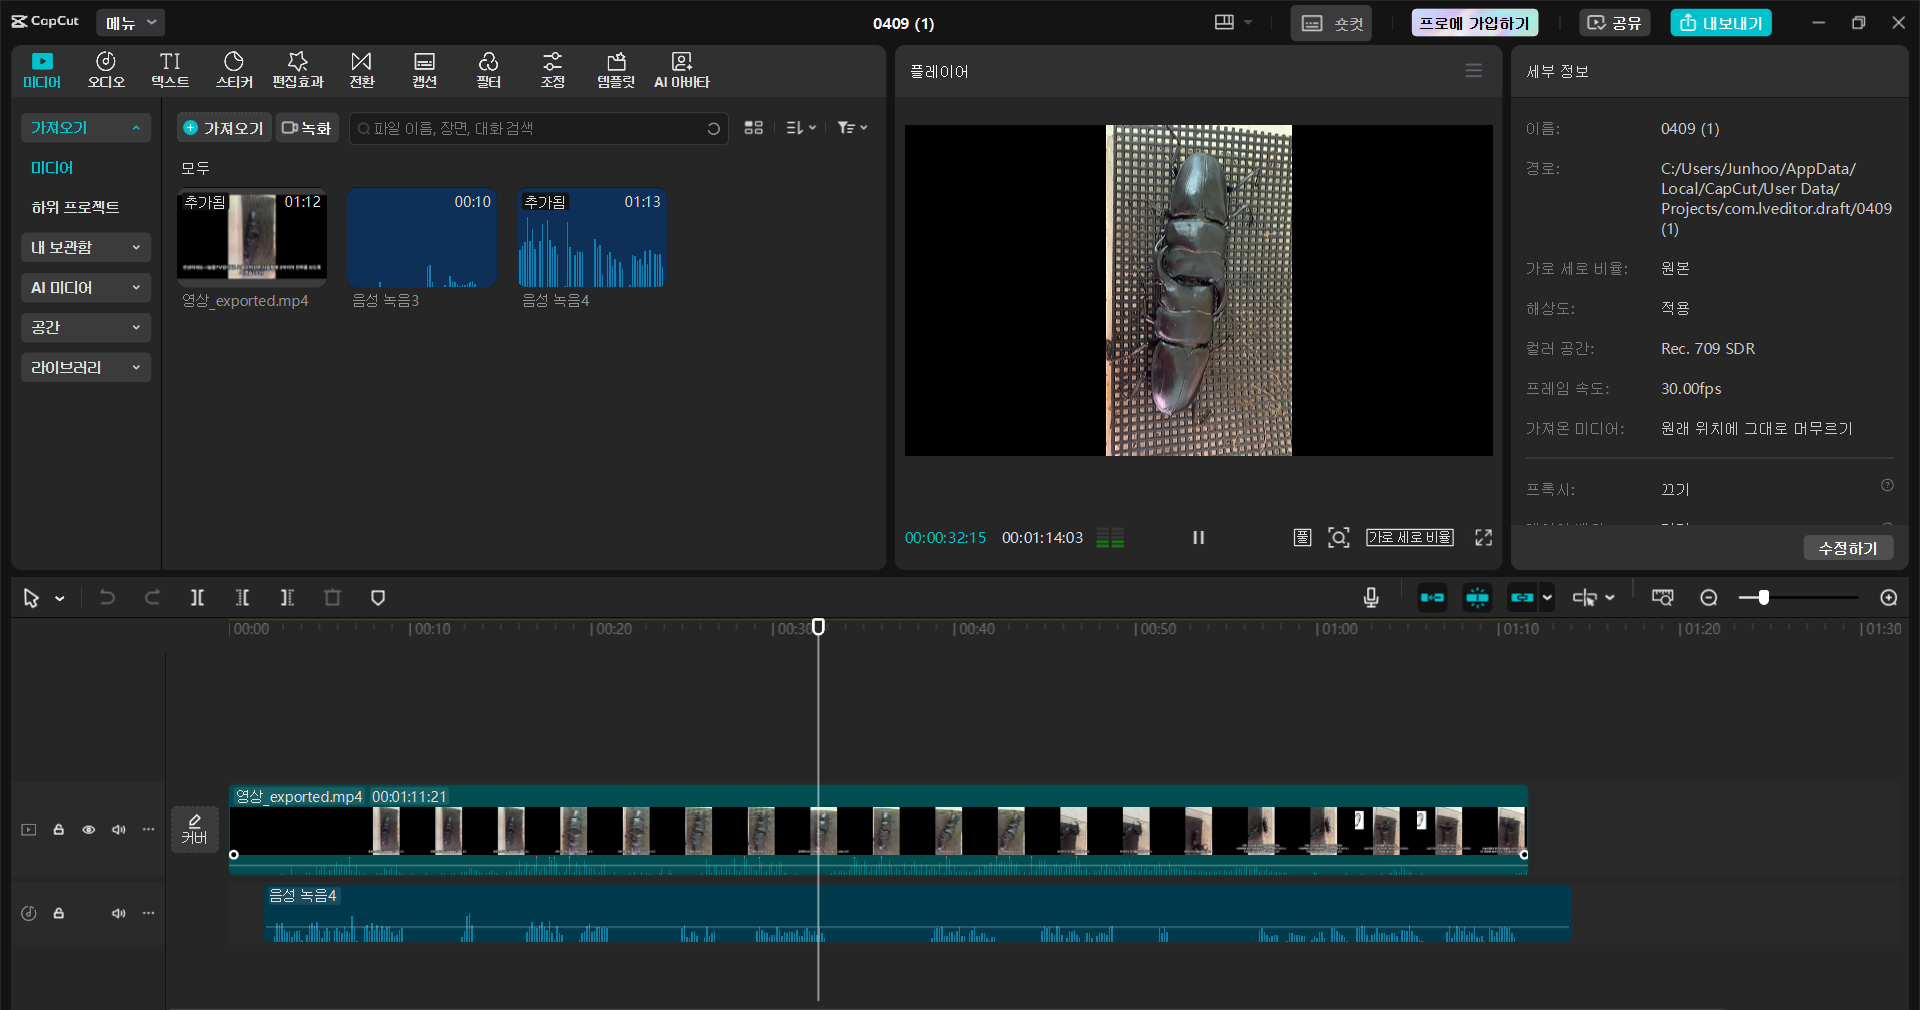Toggle main track magnet

(1432, 598)
